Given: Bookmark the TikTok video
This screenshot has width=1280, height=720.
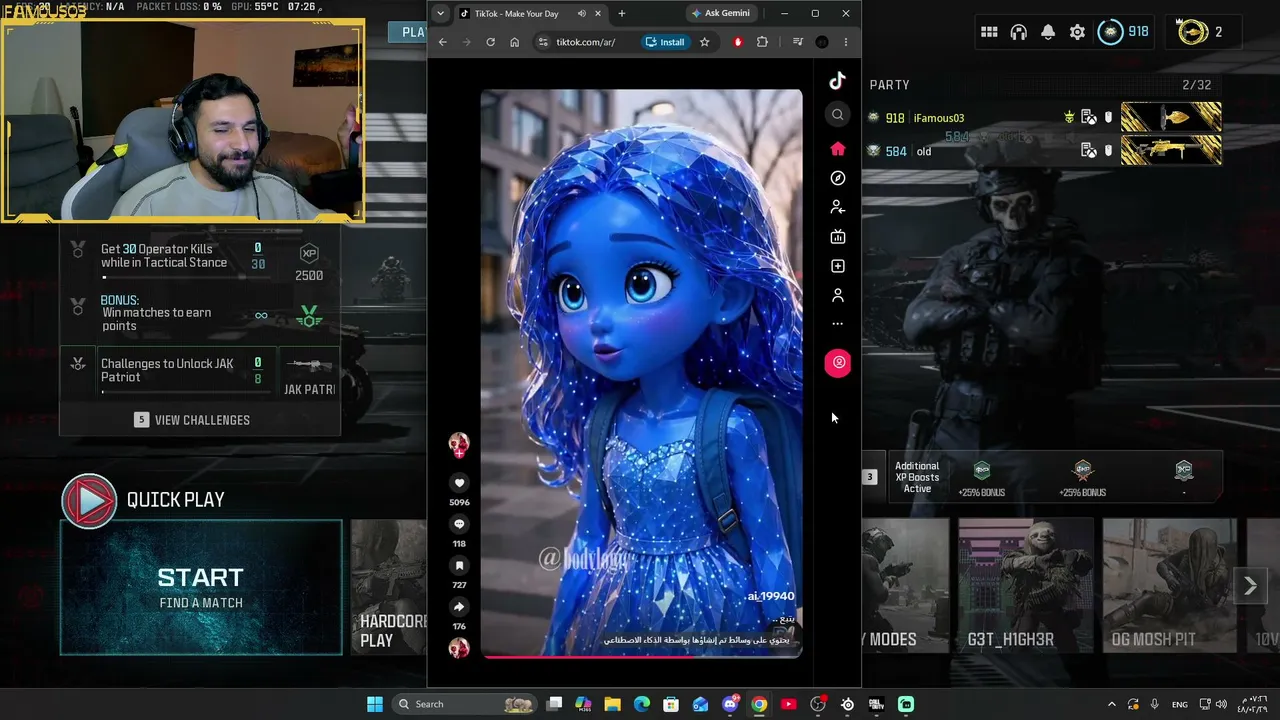Looking at the screenshot, I should click(x=459, y=566).
